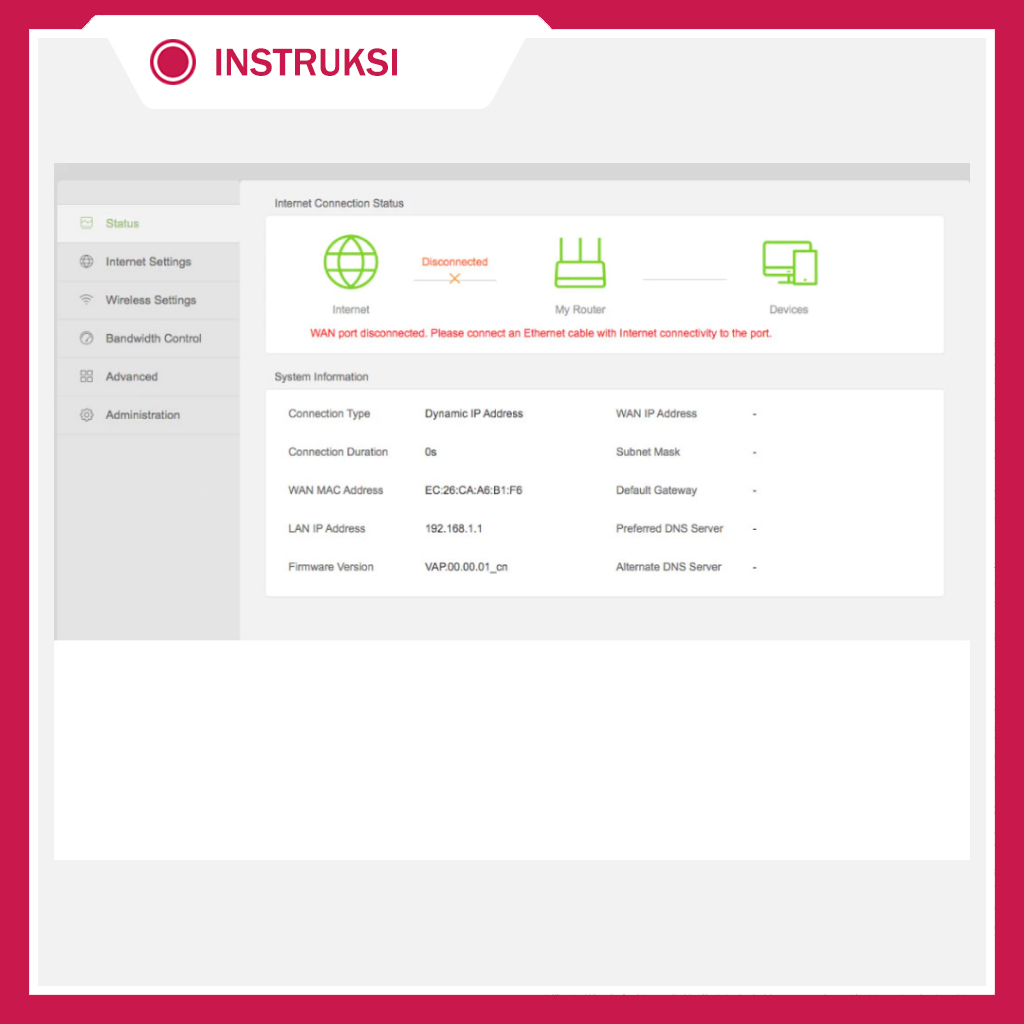Click the Wireless Settings Wi-Fi icon
The height and width of the screenshot is (1024, 1024).
coord(87,300)
